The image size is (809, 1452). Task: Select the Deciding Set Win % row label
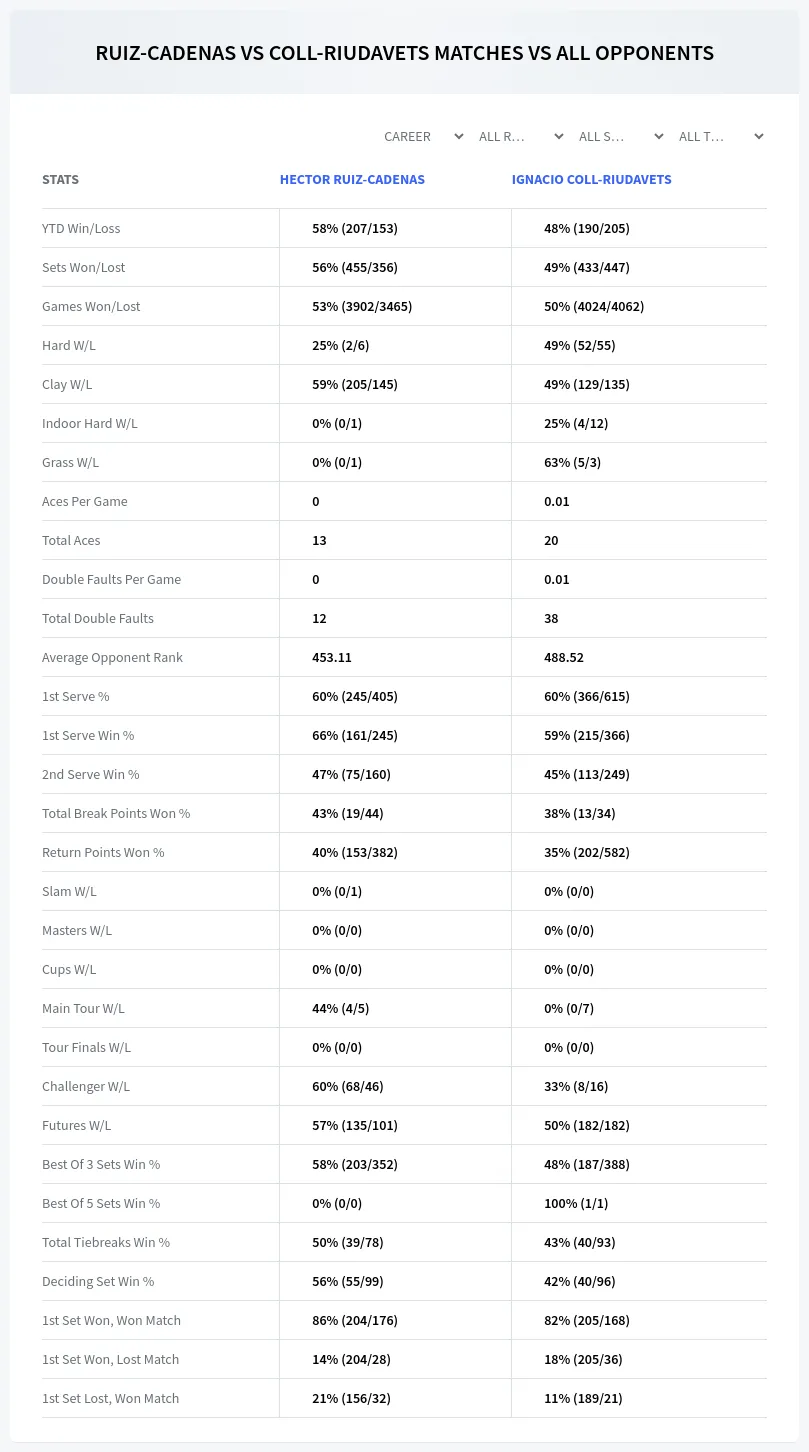click(x=98, y=1282)
